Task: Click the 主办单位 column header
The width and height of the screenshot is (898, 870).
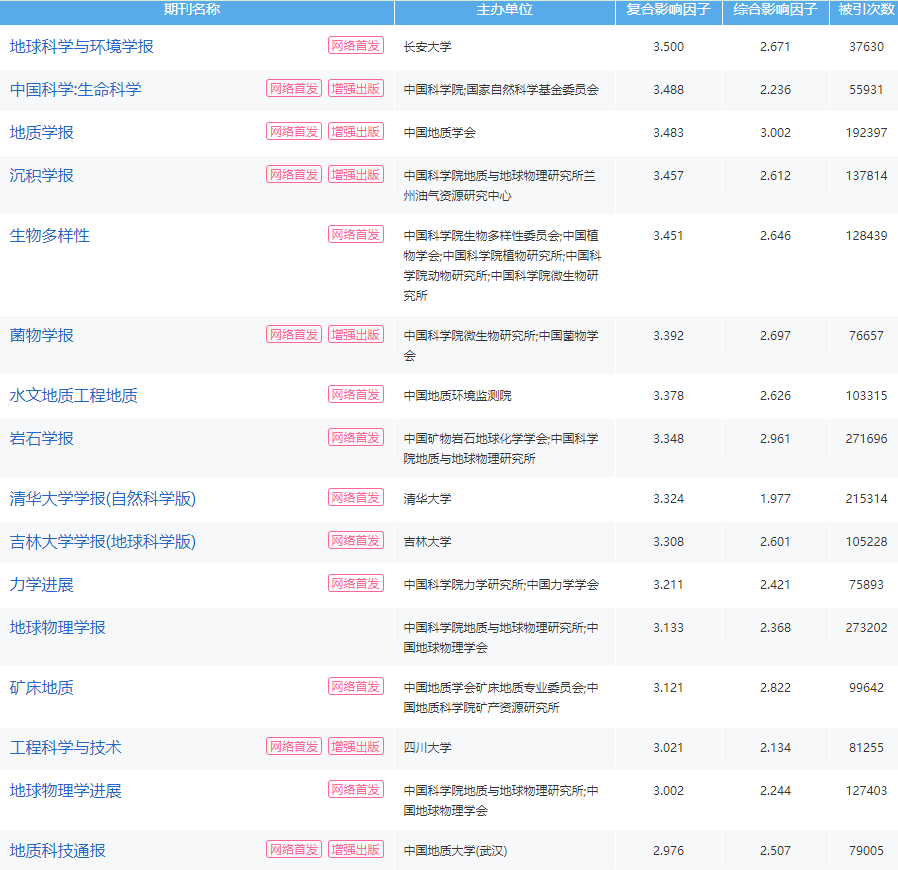Action: [x=505, y=10]
